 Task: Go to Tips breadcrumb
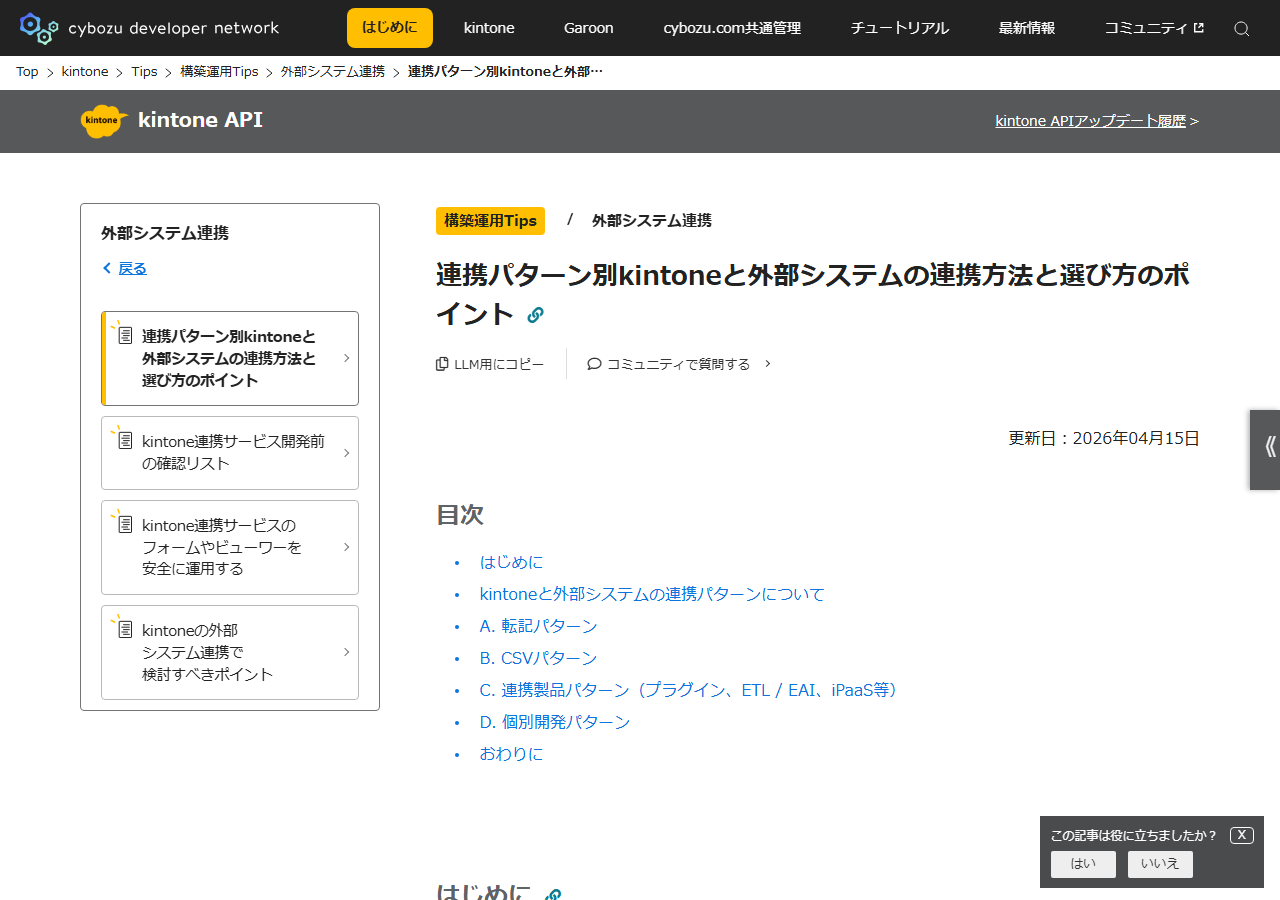pos(144,72)
